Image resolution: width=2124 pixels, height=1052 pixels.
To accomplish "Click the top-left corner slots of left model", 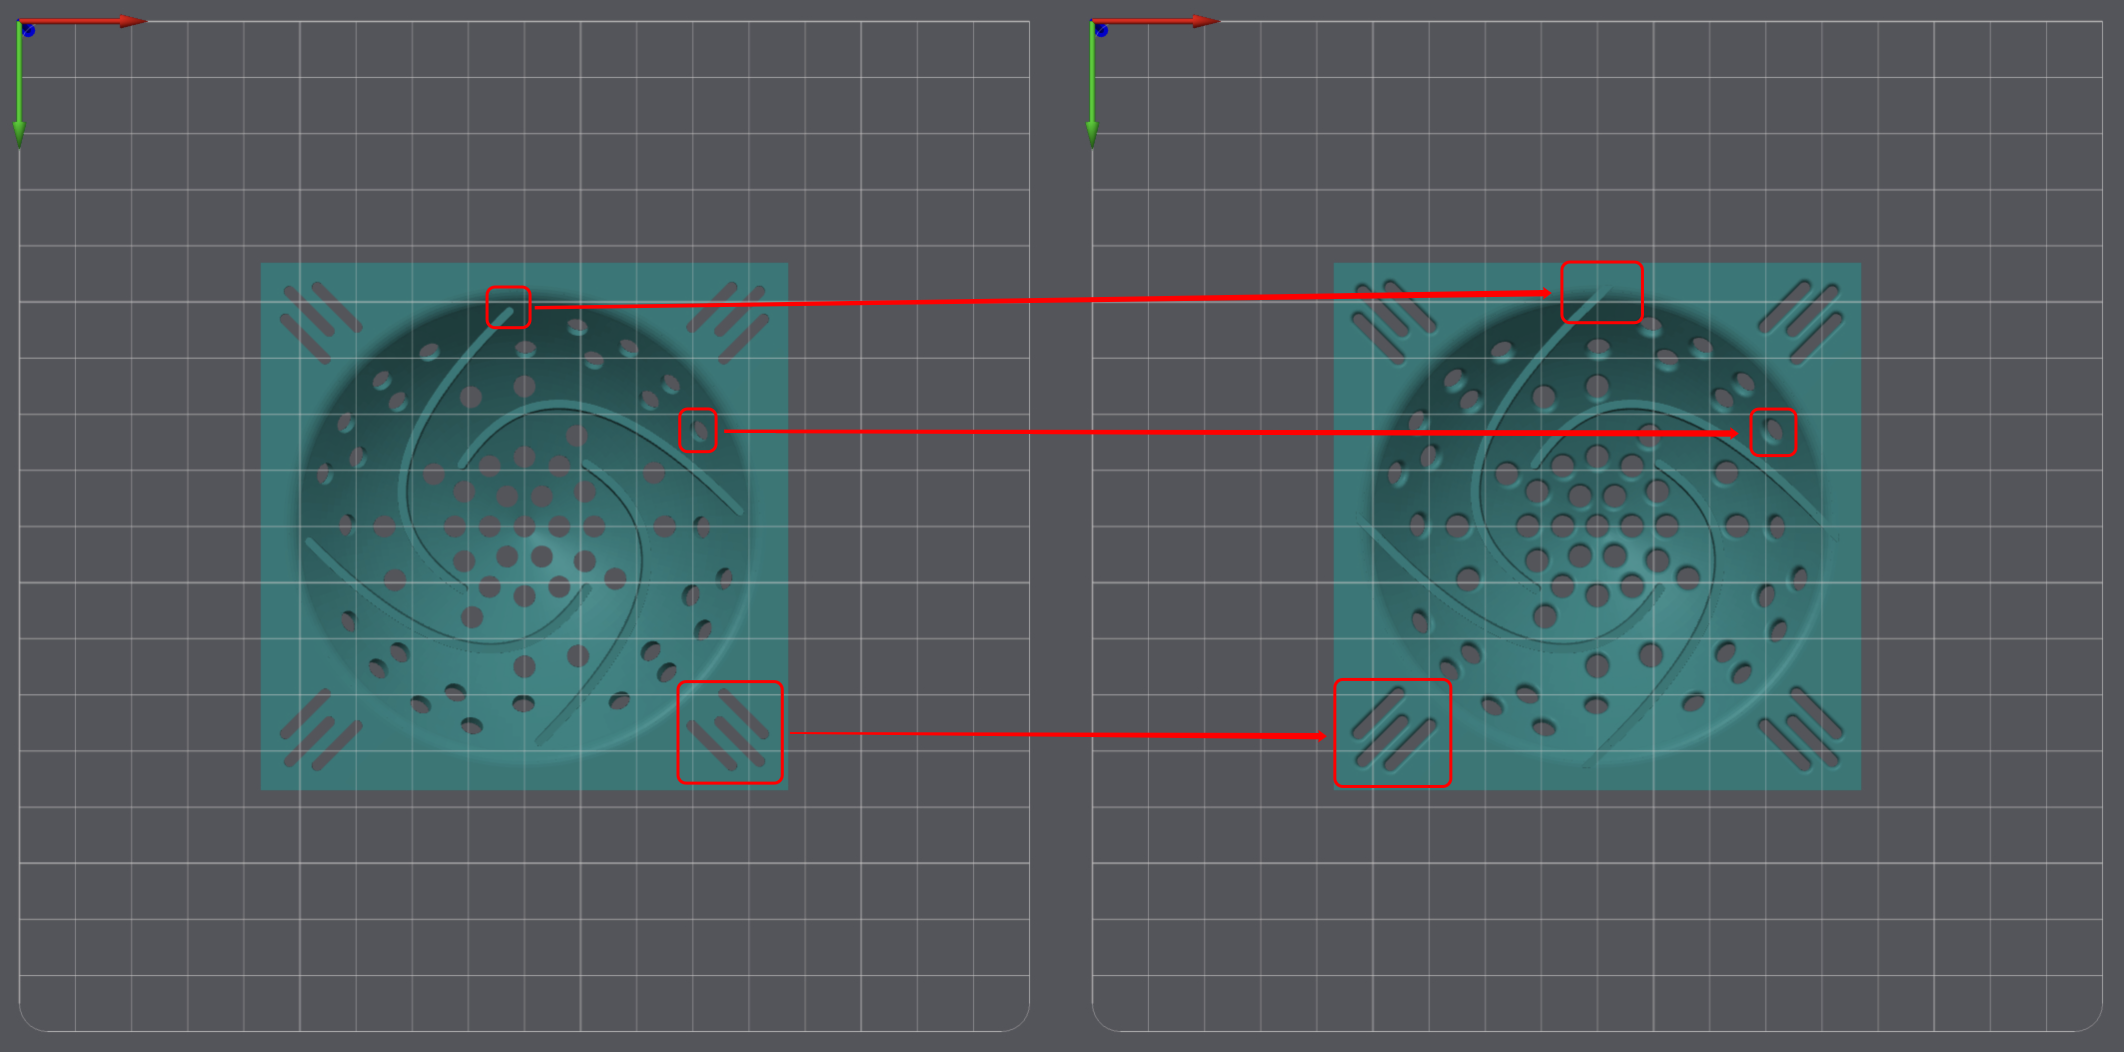I will pos(321,322).
